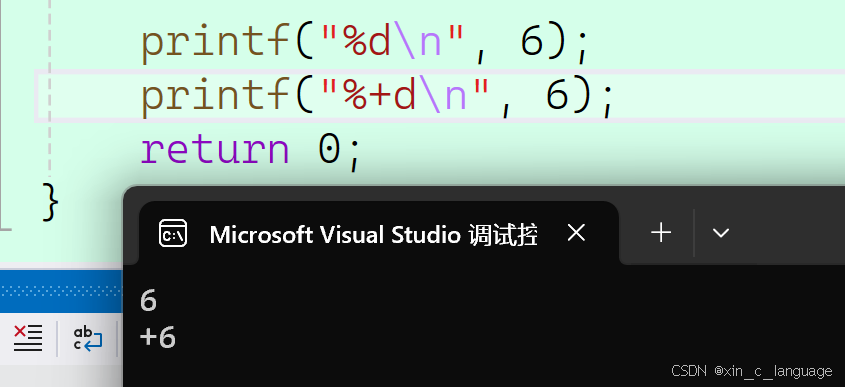This screenshot has width=845, height=387.
Task: Click the closing brace of the function
Action: tap(50, 202)
